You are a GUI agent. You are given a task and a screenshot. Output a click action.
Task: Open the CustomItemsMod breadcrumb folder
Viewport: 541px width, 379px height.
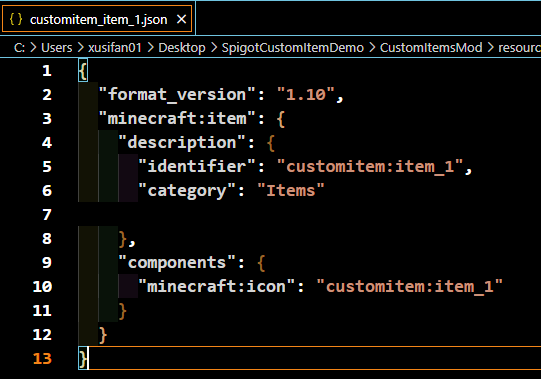[x=431, y=47]
